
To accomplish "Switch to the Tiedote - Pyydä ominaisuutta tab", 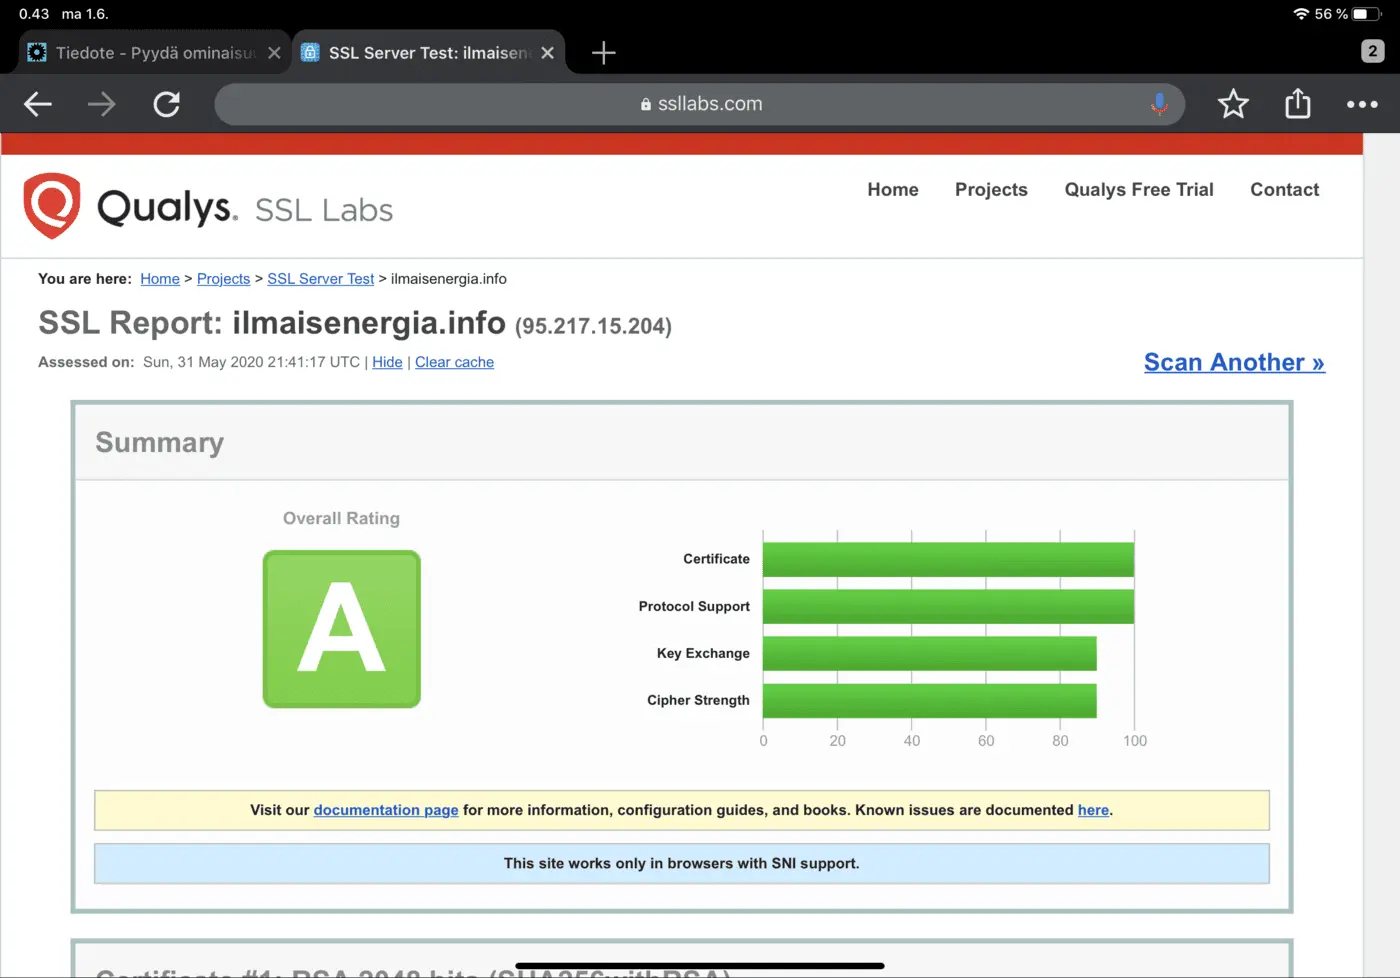I will (154, 53).
